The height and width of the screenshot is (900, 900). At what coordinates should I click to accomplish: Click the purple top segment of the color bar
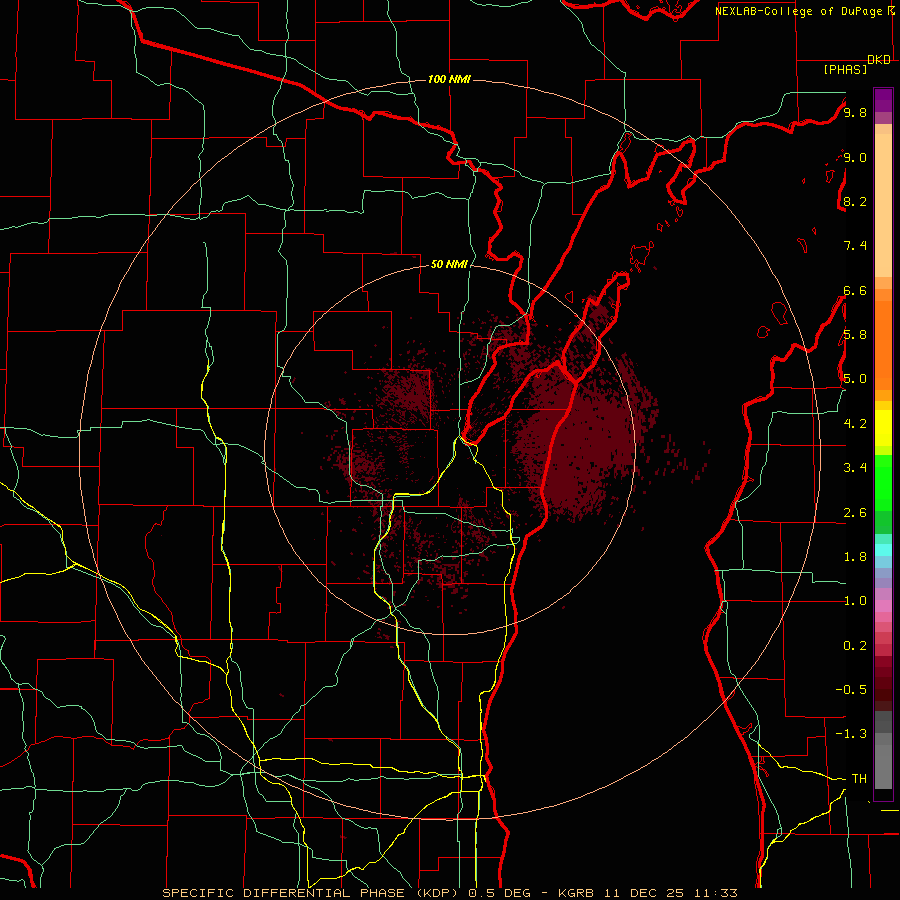883,100
